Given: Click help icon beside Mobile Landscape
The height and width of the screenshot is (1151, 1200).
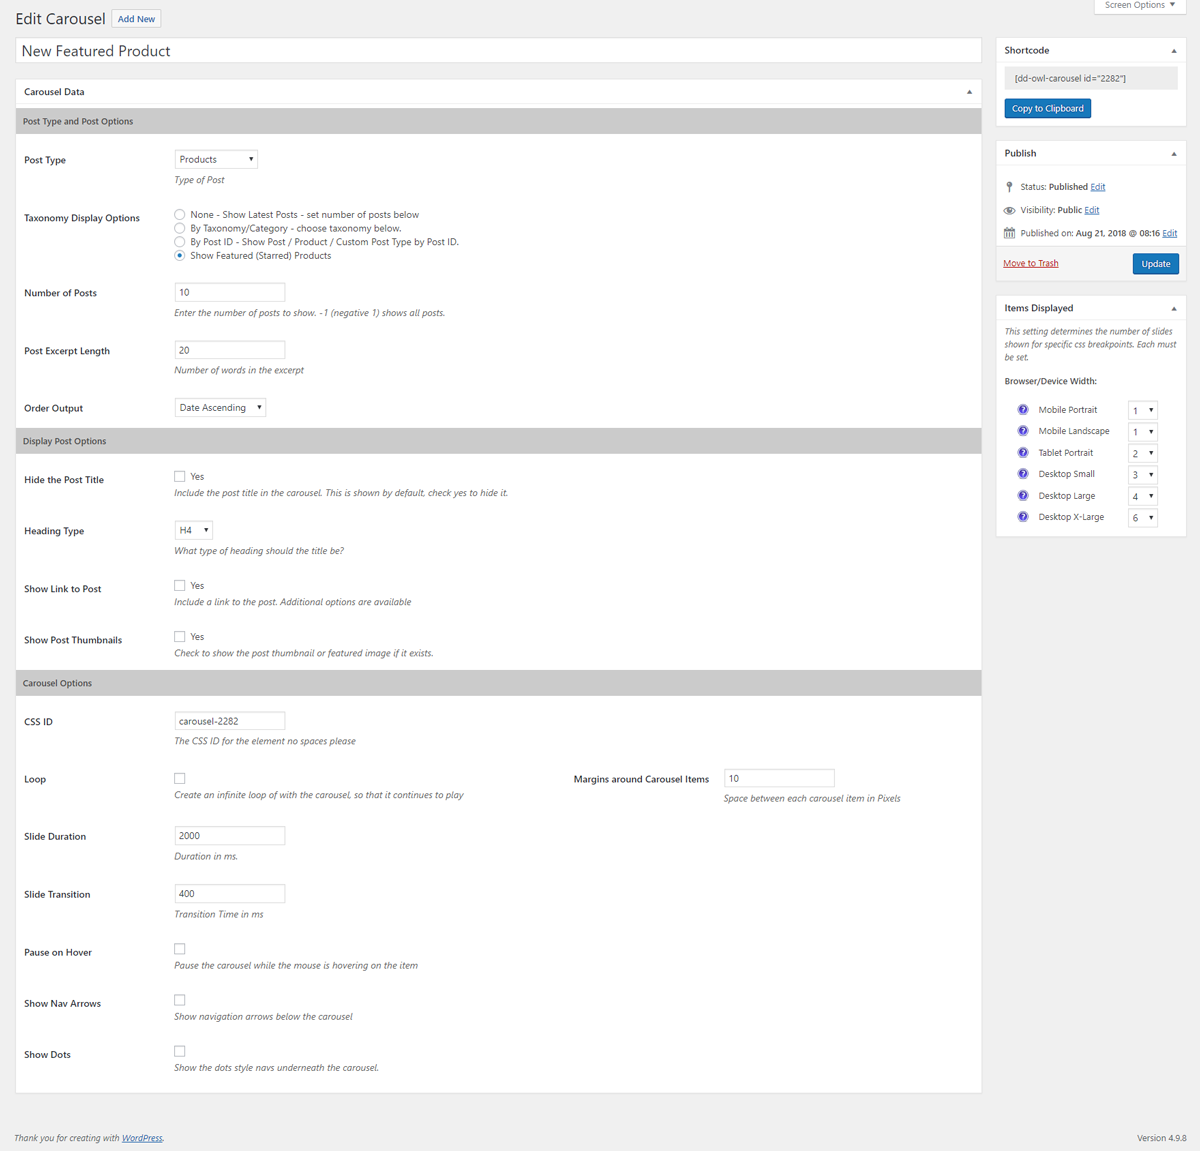Looking at the screenshot, I should coord(1023,431).
